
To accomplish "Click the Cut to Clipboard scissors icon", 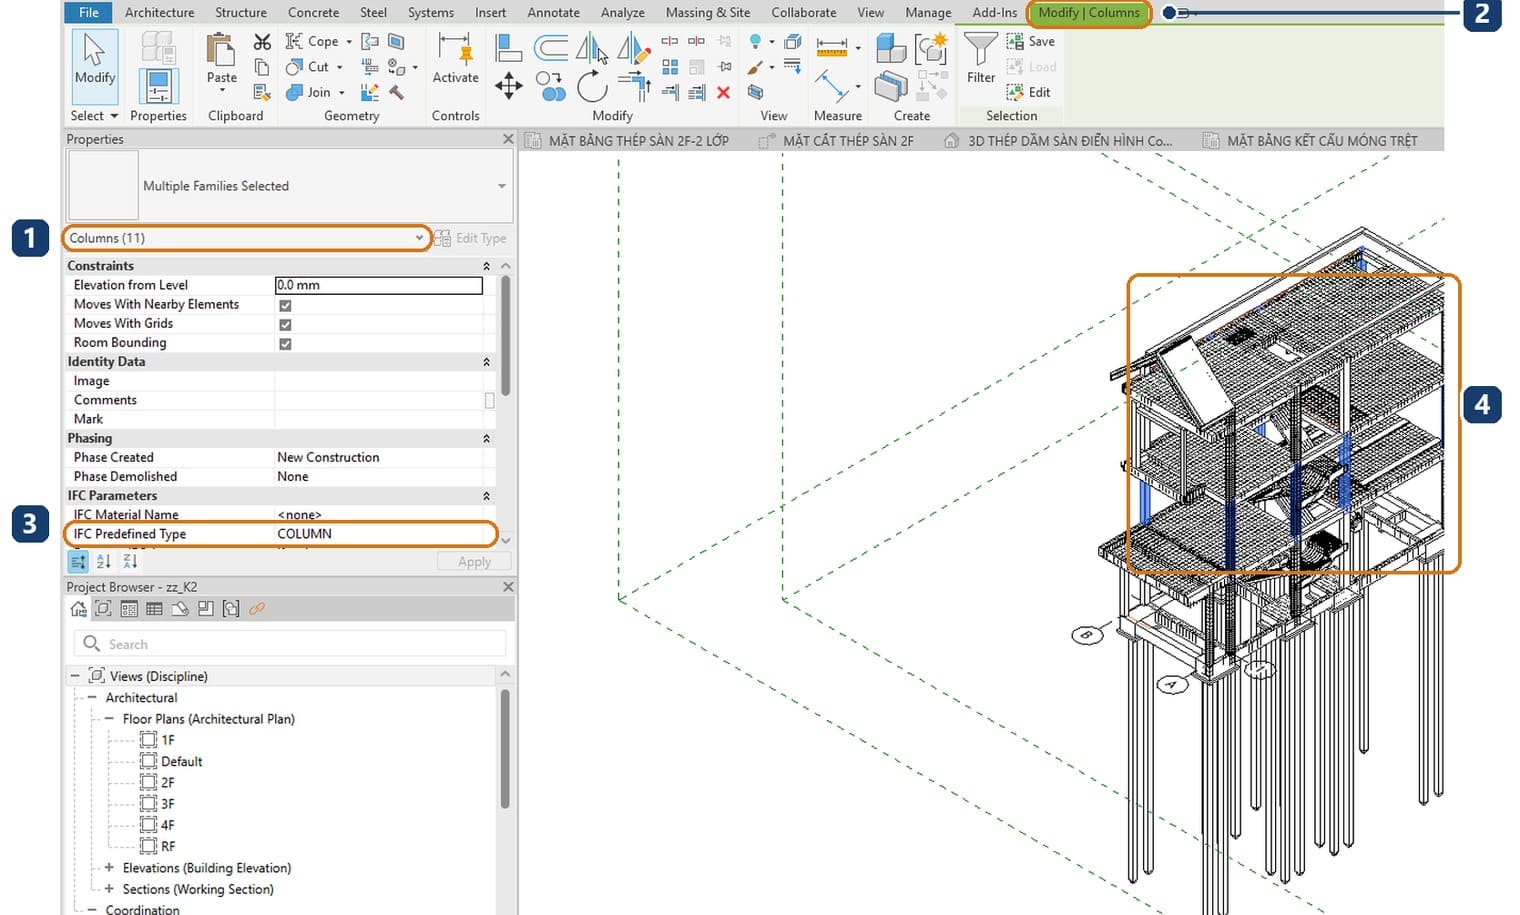I will pyautogui.click(x=262, y=42).
